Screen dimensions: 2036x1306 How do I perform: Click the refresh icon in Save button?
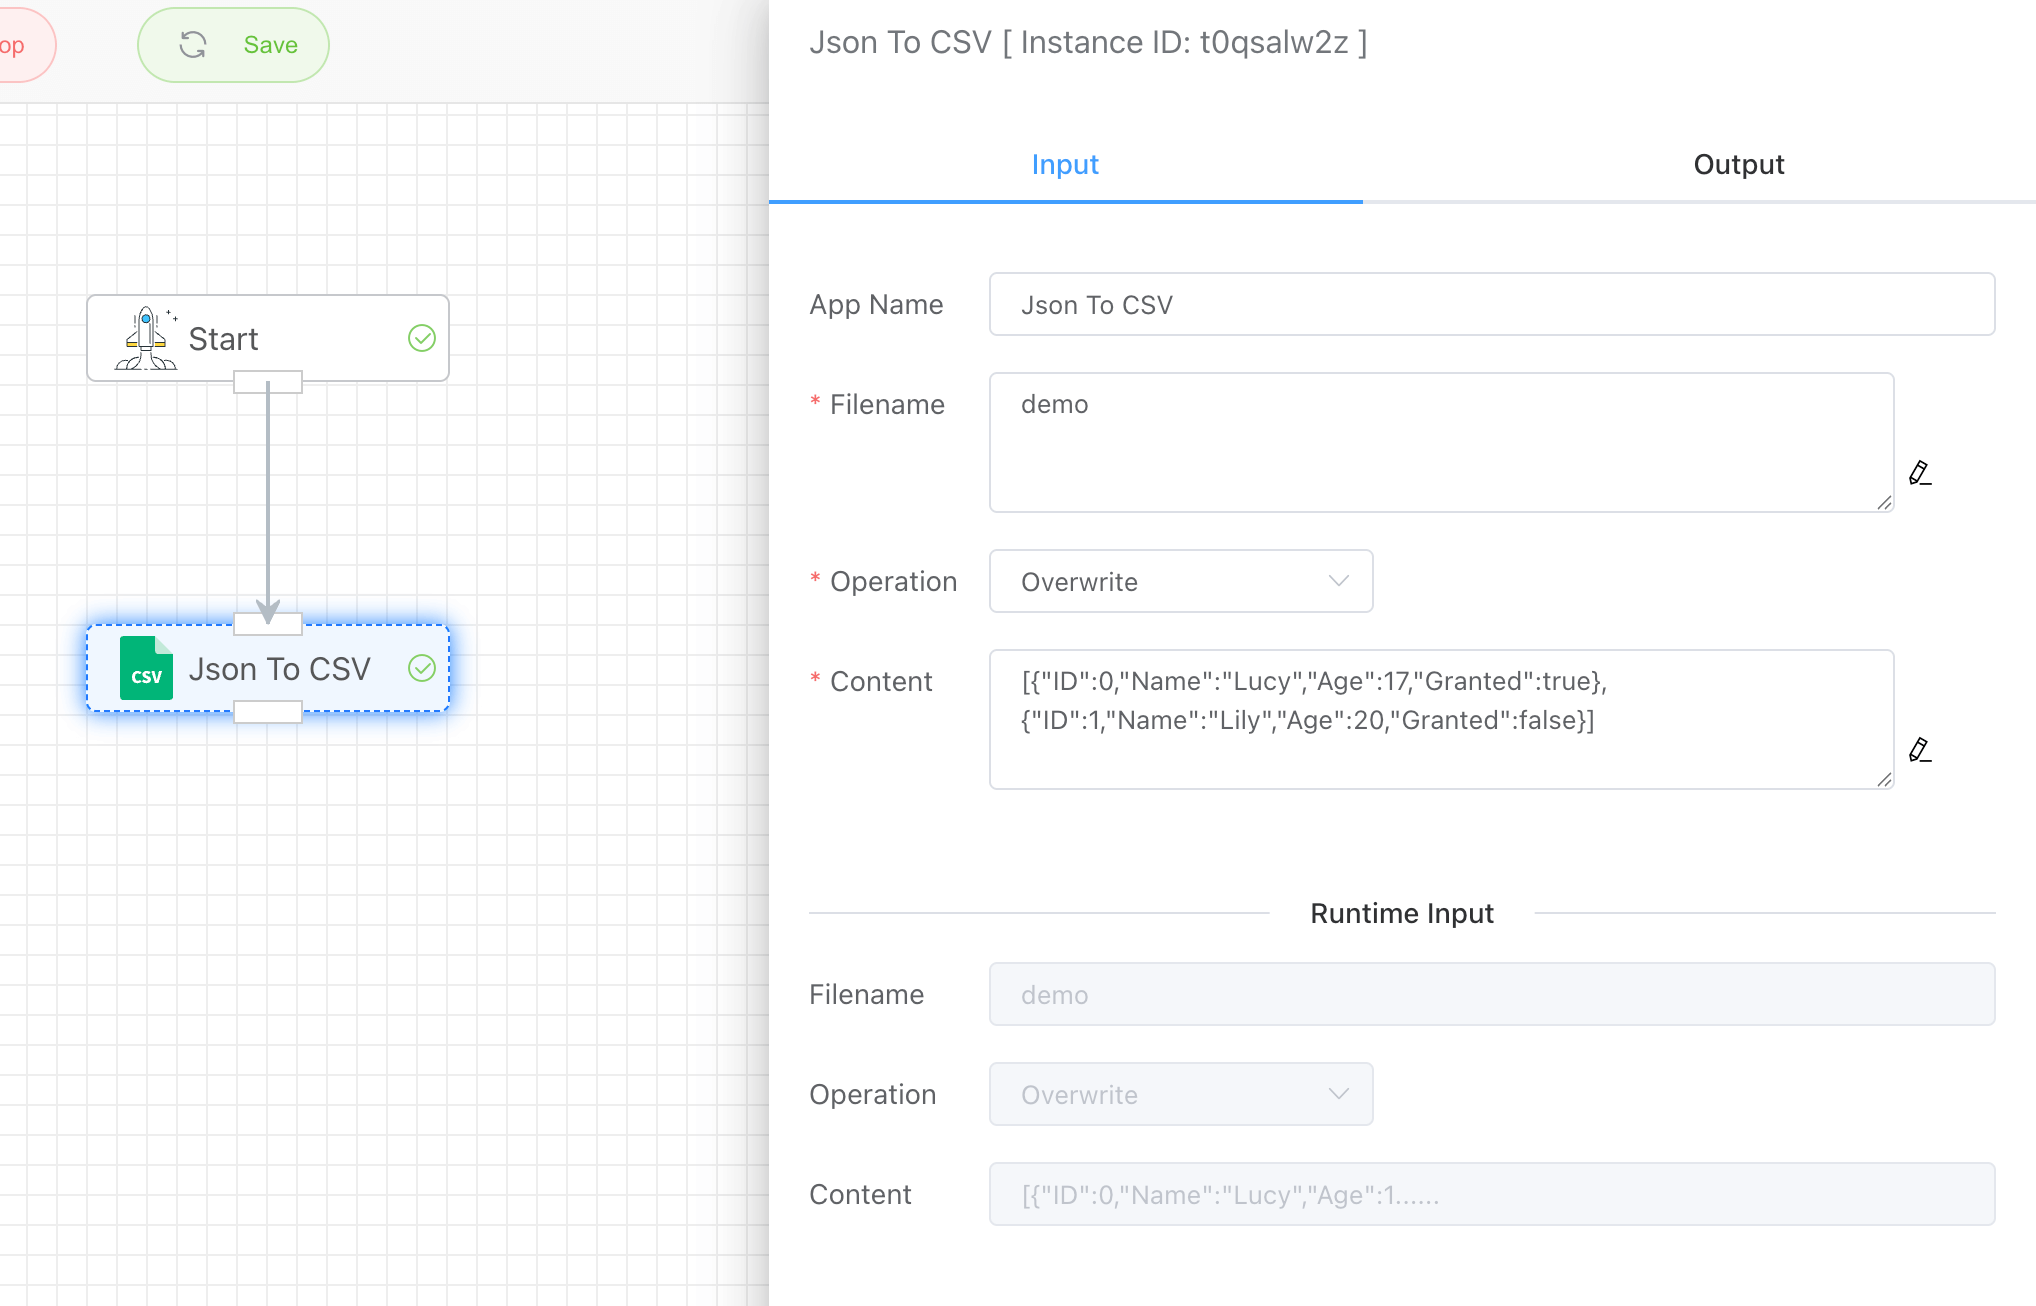[x=193, y=45]
